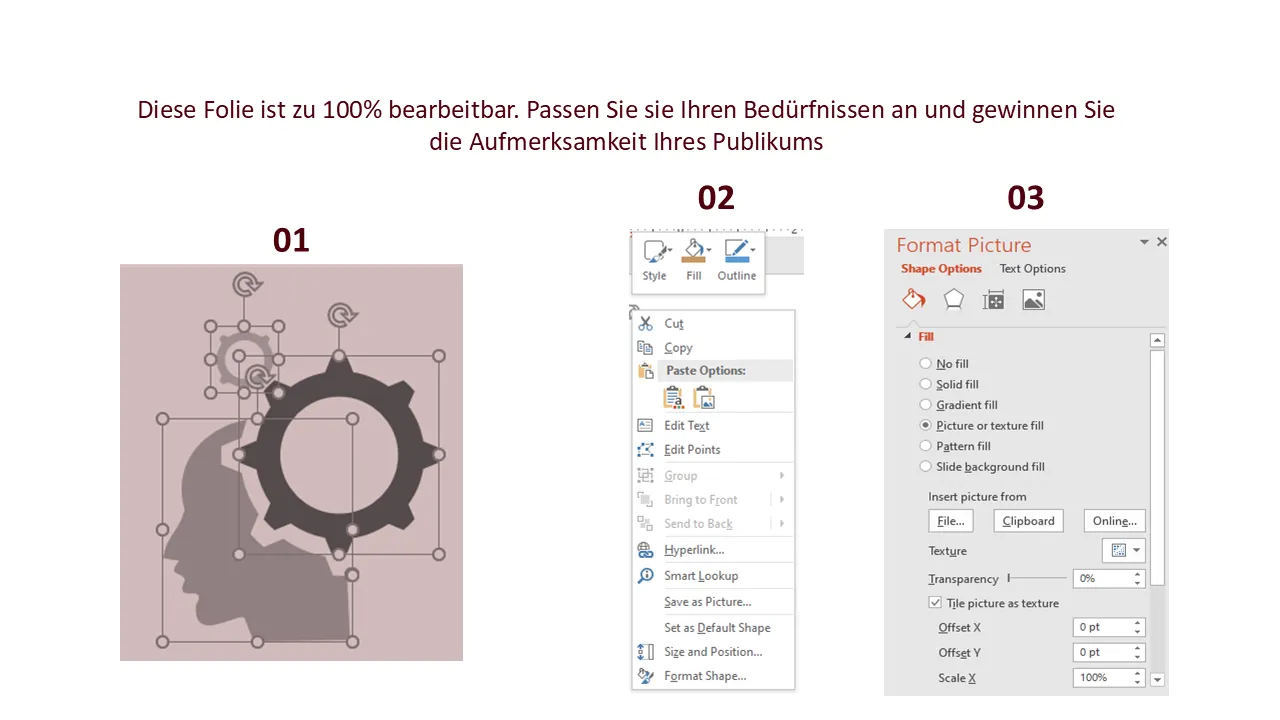Open the Picture icon tab
Viewport: 1280px width, 720px height.
[x=1033, y=299]
